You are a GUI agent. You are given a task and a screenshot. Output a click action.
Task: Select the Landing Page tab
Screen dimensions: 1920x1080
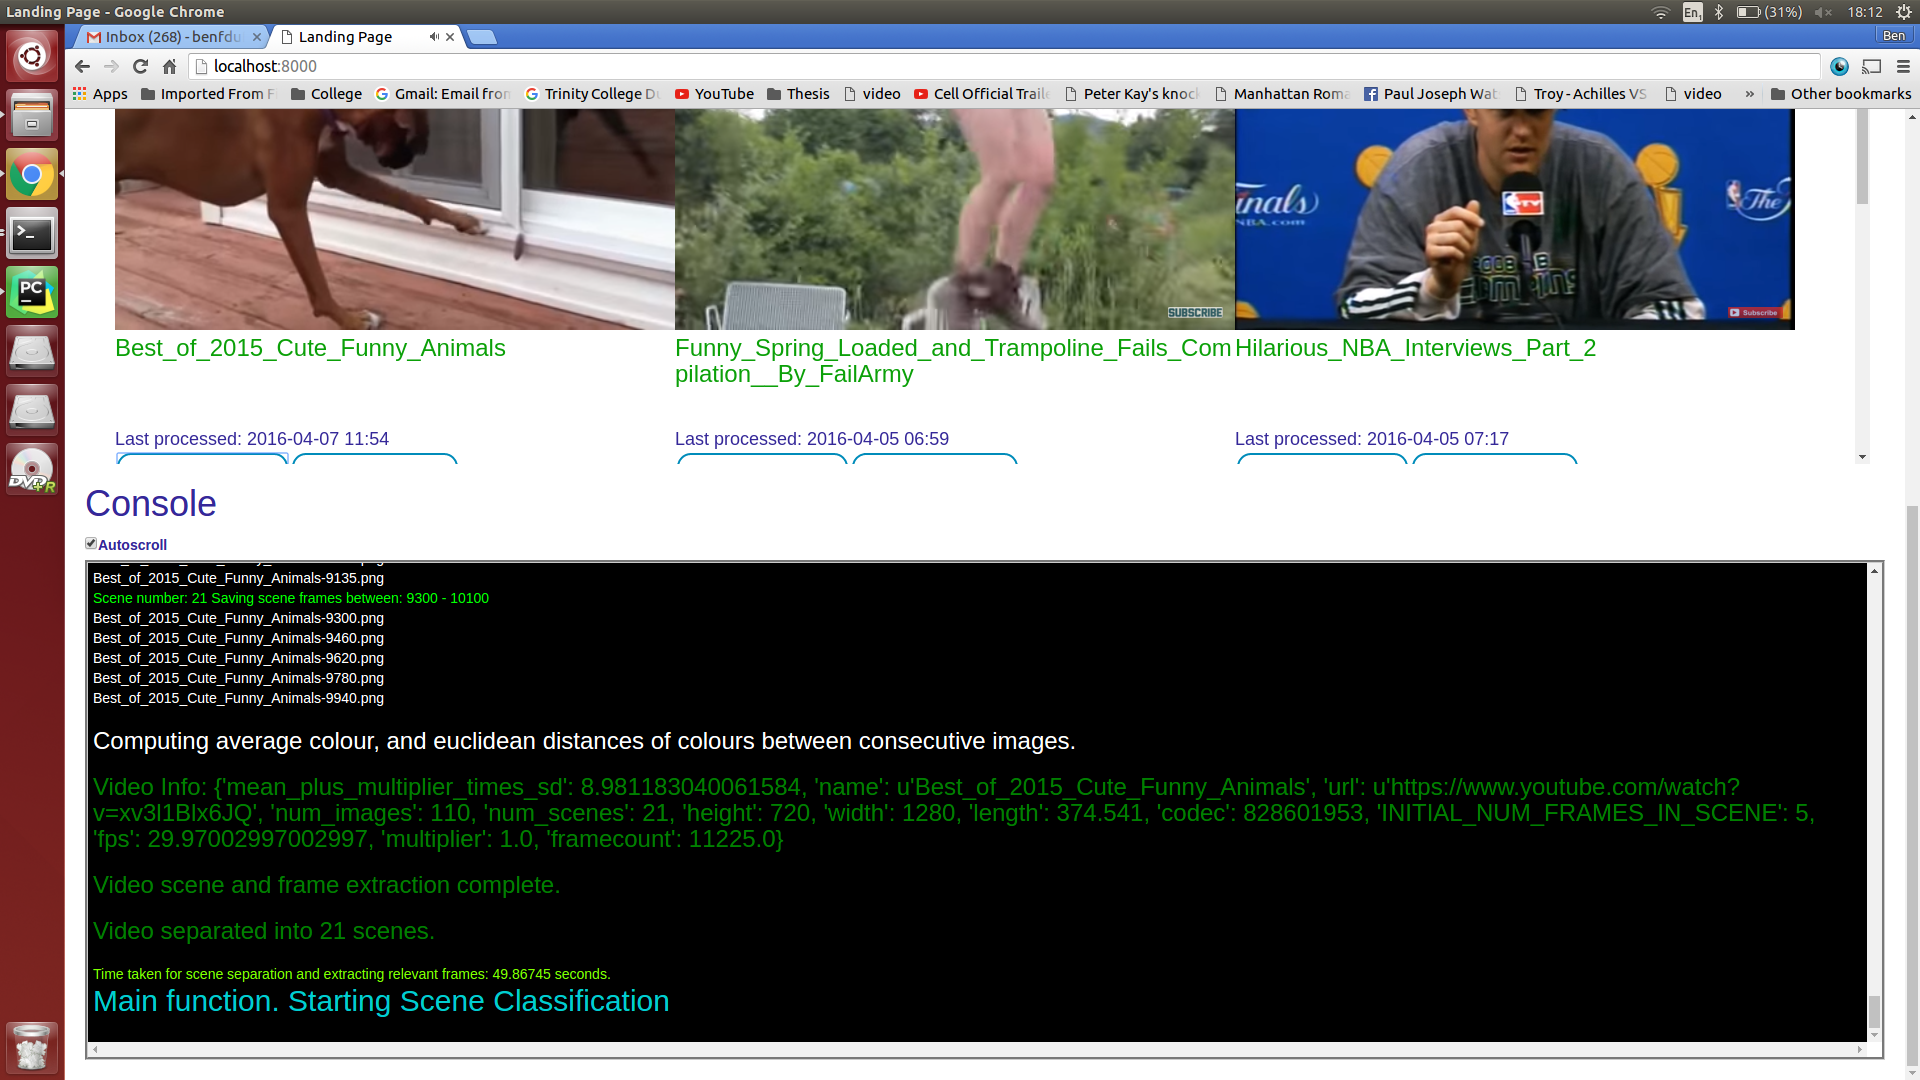coord(345,37)
